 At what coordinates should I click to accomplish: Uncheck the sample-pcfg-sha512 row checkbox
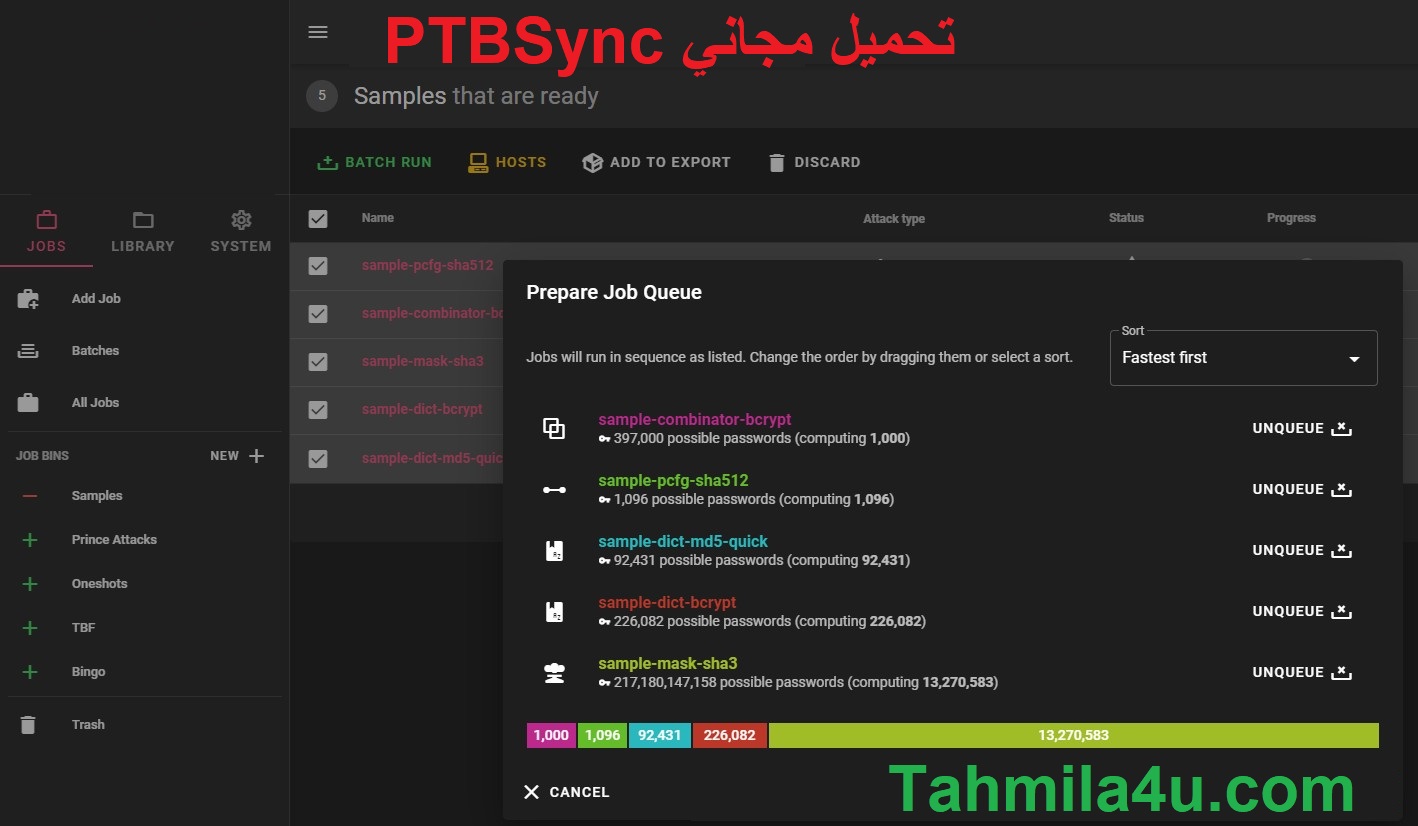click(x=318, y=266)
